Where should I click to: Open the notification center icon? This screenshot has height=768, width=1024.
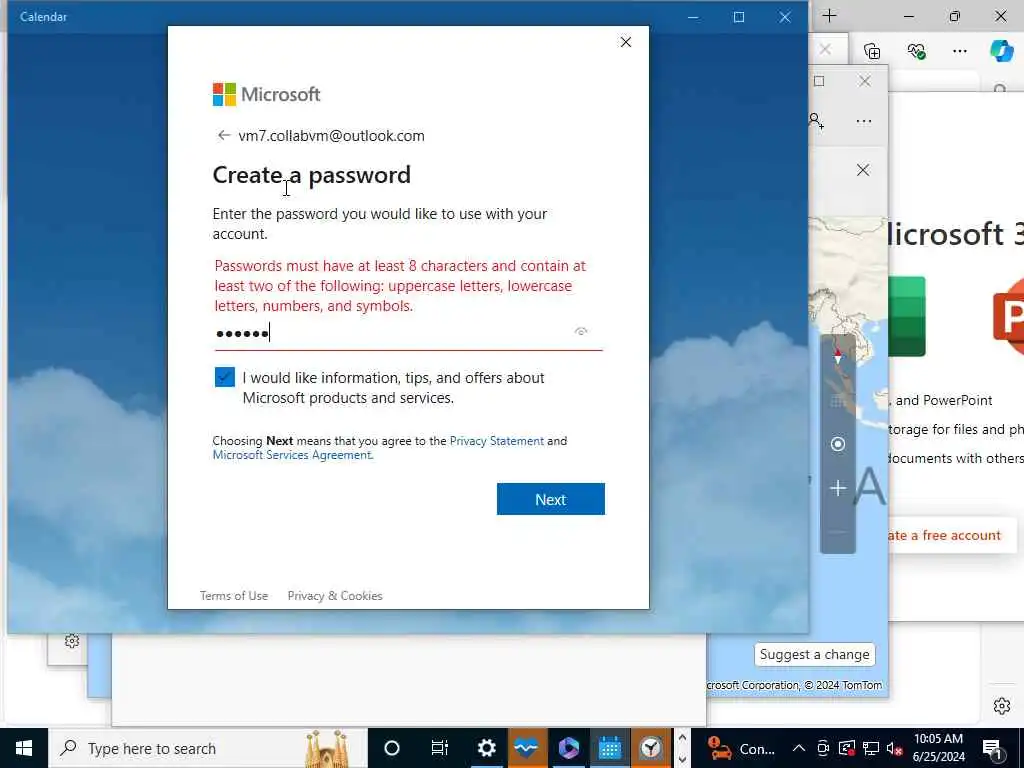pos(992,748)
